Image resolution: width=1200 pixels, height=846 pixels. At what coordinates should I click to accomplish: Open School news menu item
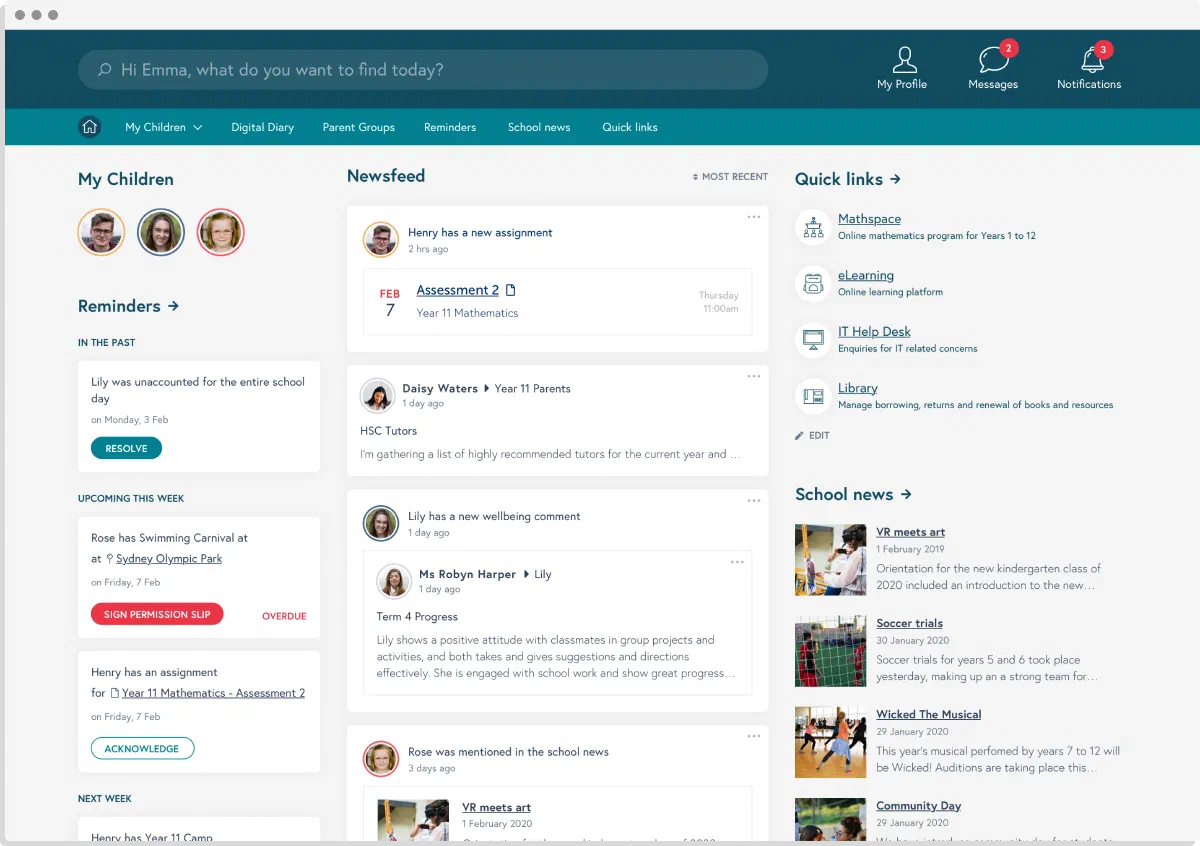click(x=539, y=127)
